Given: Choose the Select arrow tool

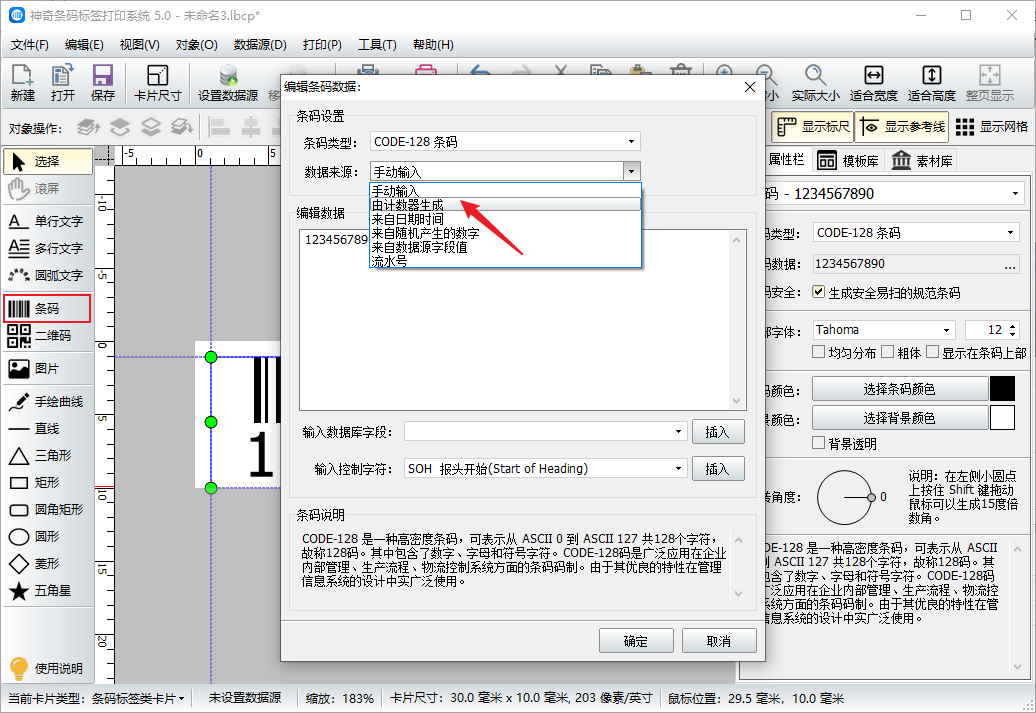Looking at the screenshot, I should 48,161.
